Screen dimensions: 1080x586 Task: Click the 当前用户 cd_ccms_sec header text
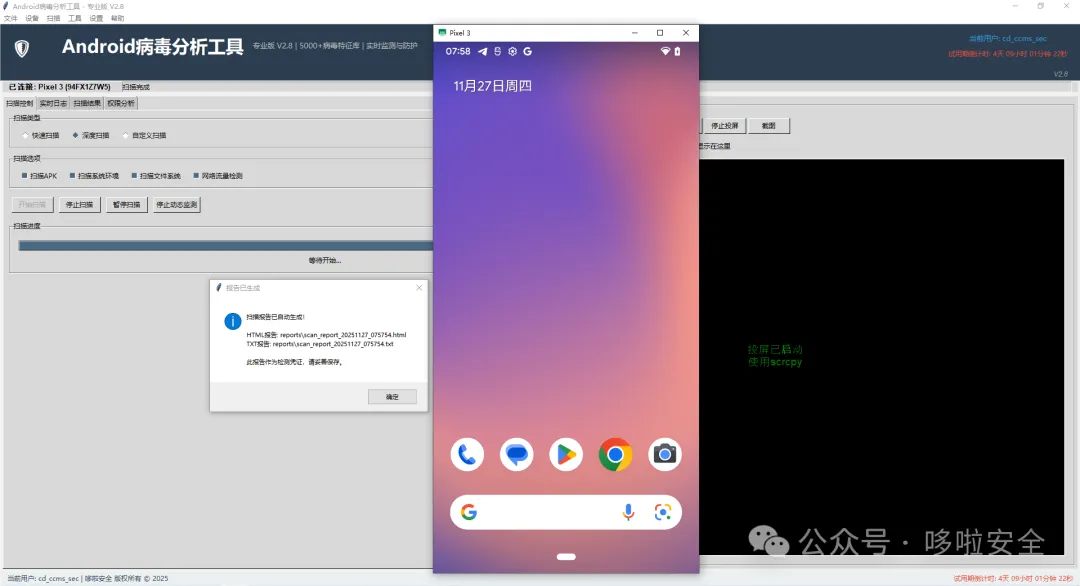(x=1008, y=39)
